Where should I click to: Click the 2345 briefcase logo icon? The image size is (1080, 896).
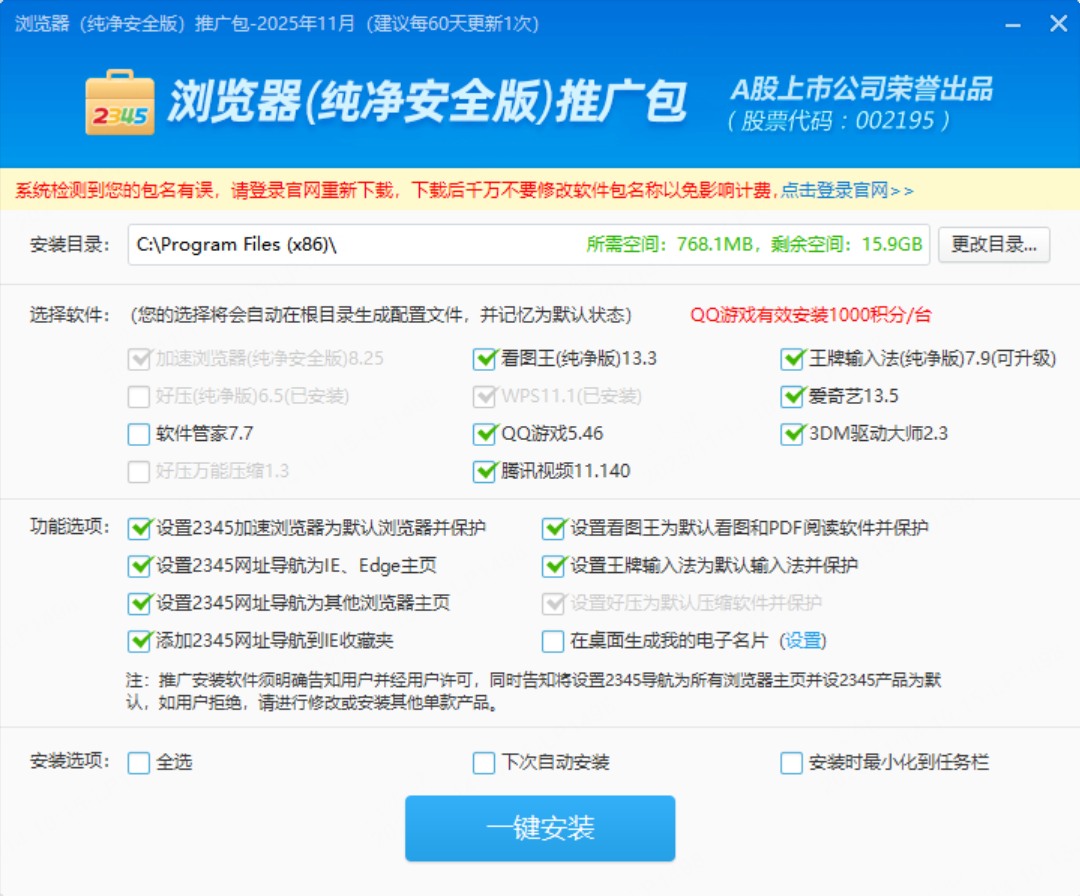(120, 103)
